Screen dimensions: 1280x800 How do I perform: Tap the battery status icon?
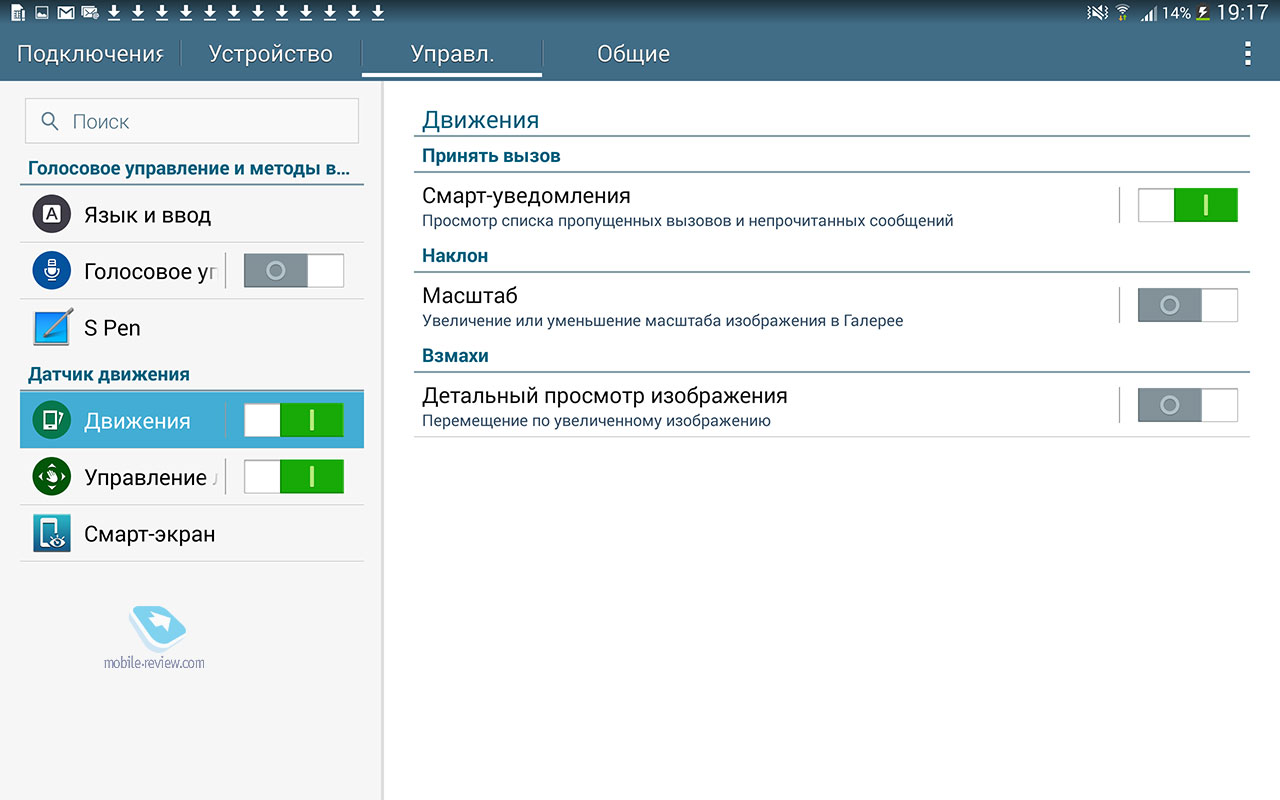[1203, 13]
